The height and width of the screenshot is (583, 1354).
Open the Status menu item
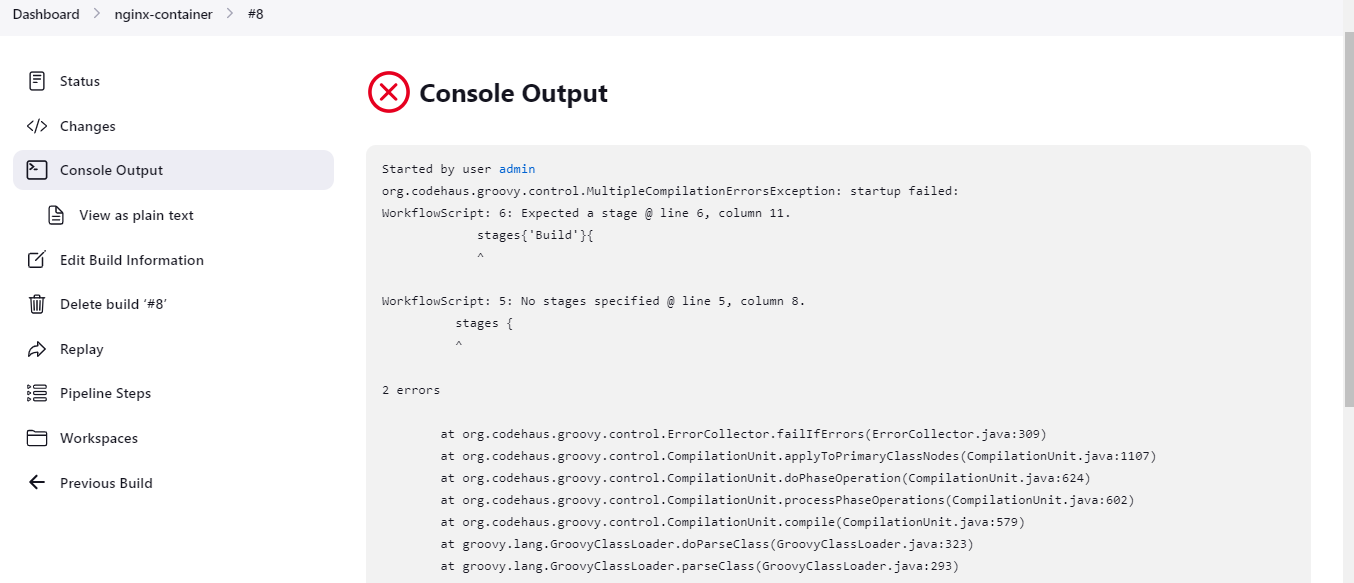tap(80, 81)
